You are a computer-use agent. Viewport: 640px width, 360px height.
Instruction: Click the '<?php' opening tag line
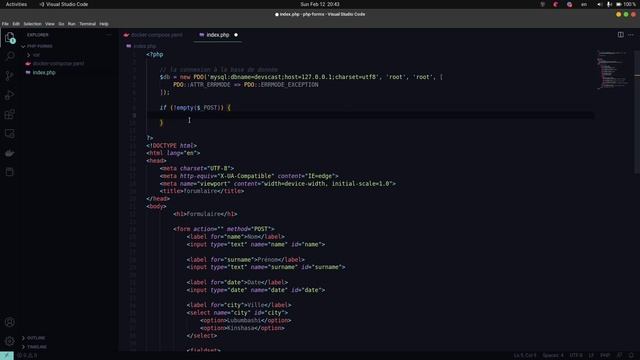coord(155,54)
